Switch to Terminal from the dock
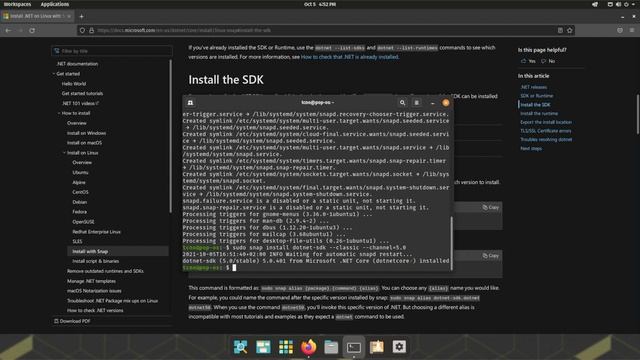 pyautogui.click(x=354, y=347)
